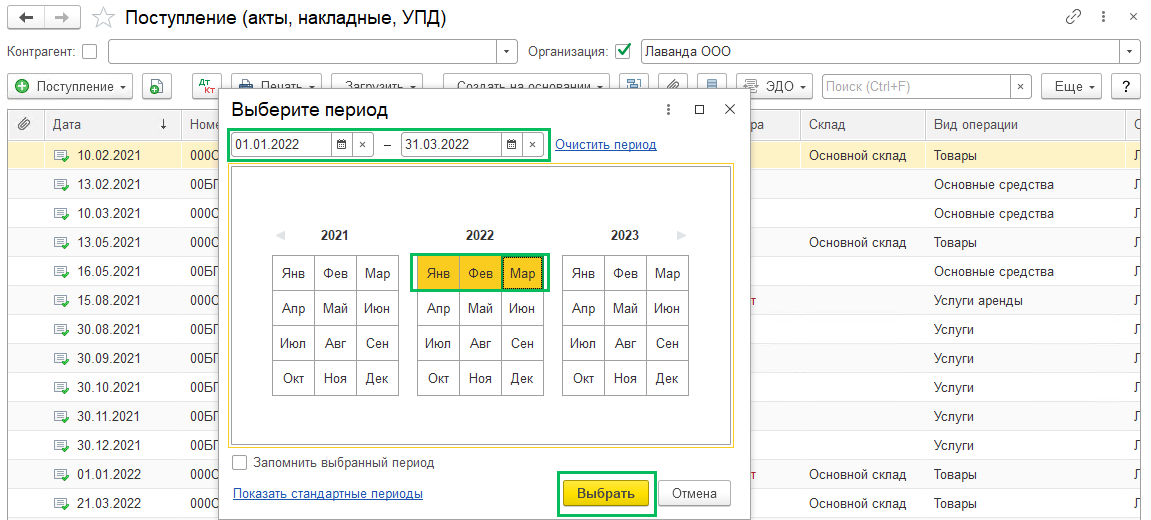Click the copy link icon
This screenshot has height=520, width=1151.
click(x=1074, y=18)
